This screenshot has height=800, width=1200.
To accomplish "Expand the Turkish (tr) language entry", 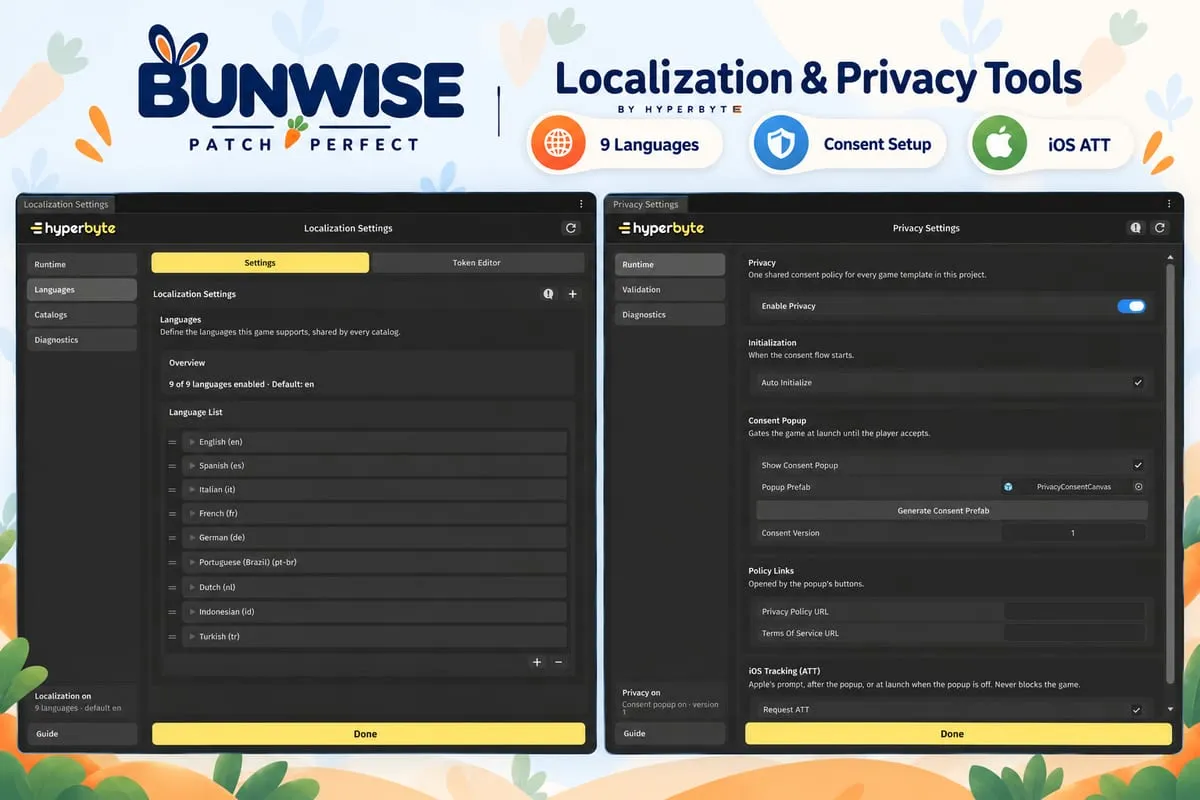I will click(191, 637).
